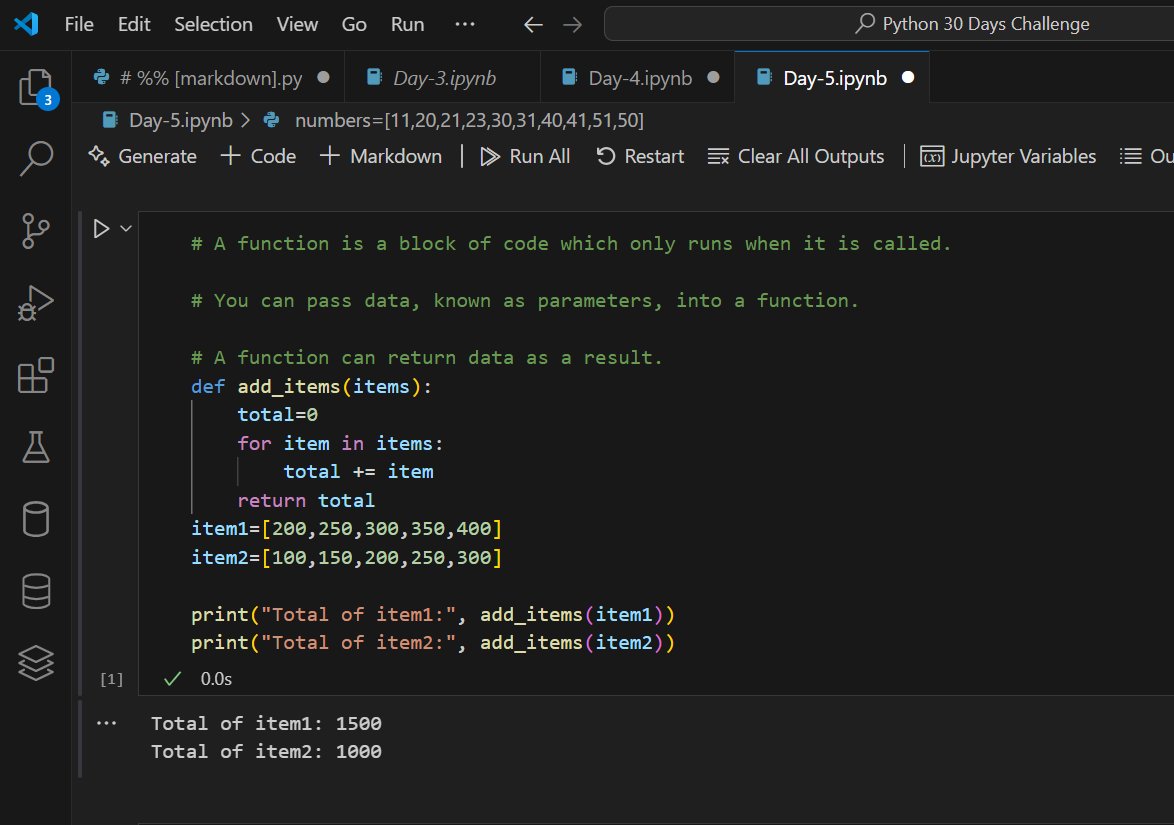Screen dimensions: 1174x825
Task: Open the View menu
Action: coord(297,24)
